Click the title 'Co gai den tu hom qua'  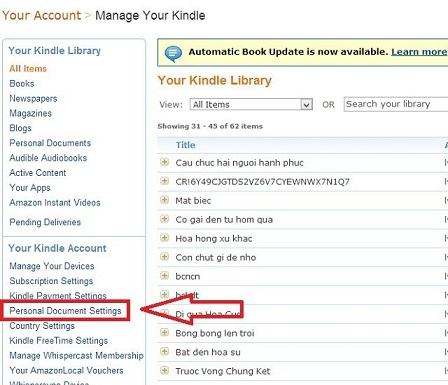224,220
